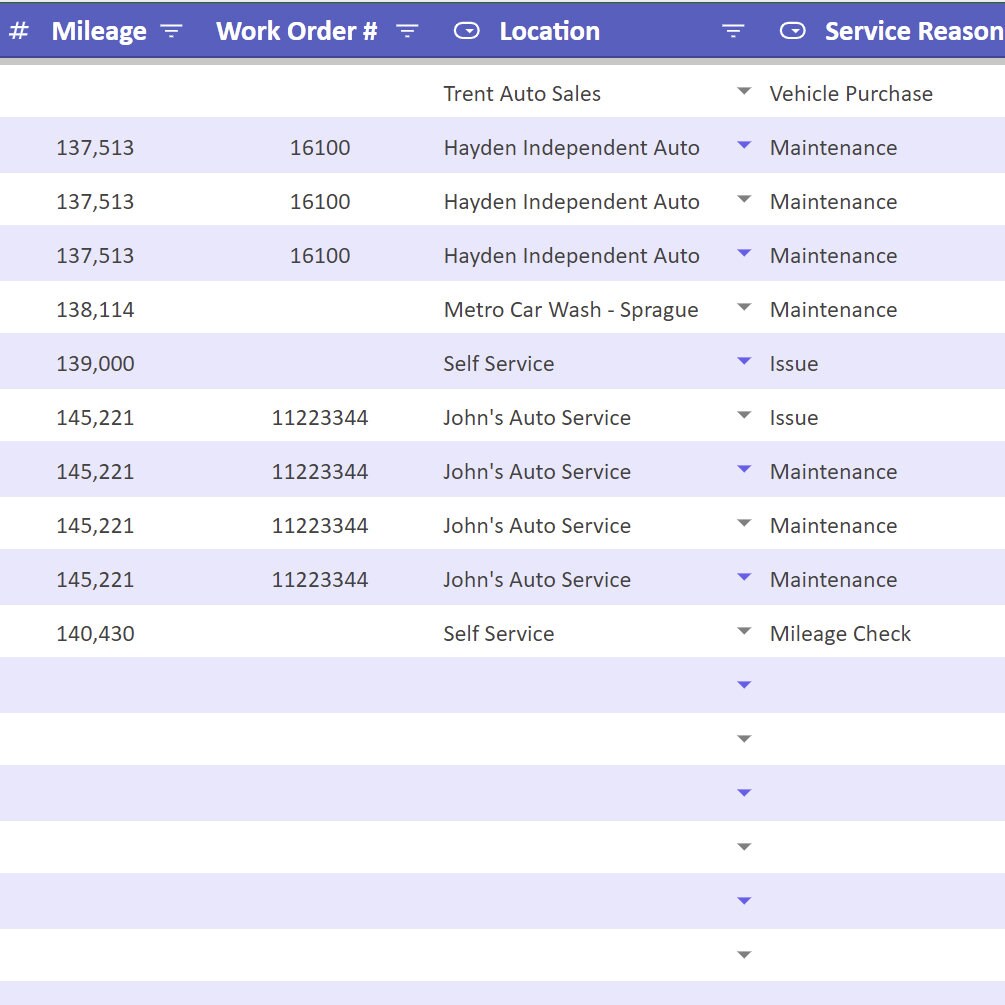The height and width of the screenshot is (1005, 1005).
Task: Open the Work Order # column filter
Action: coord(409,30)
